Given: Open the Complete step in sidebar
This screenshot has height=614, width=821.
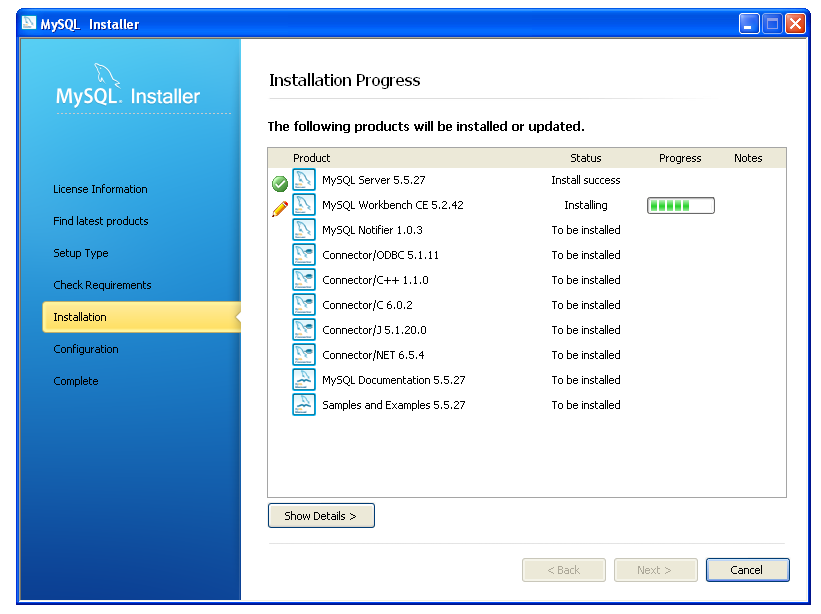Looking at the screenshot, I should 75,381.
